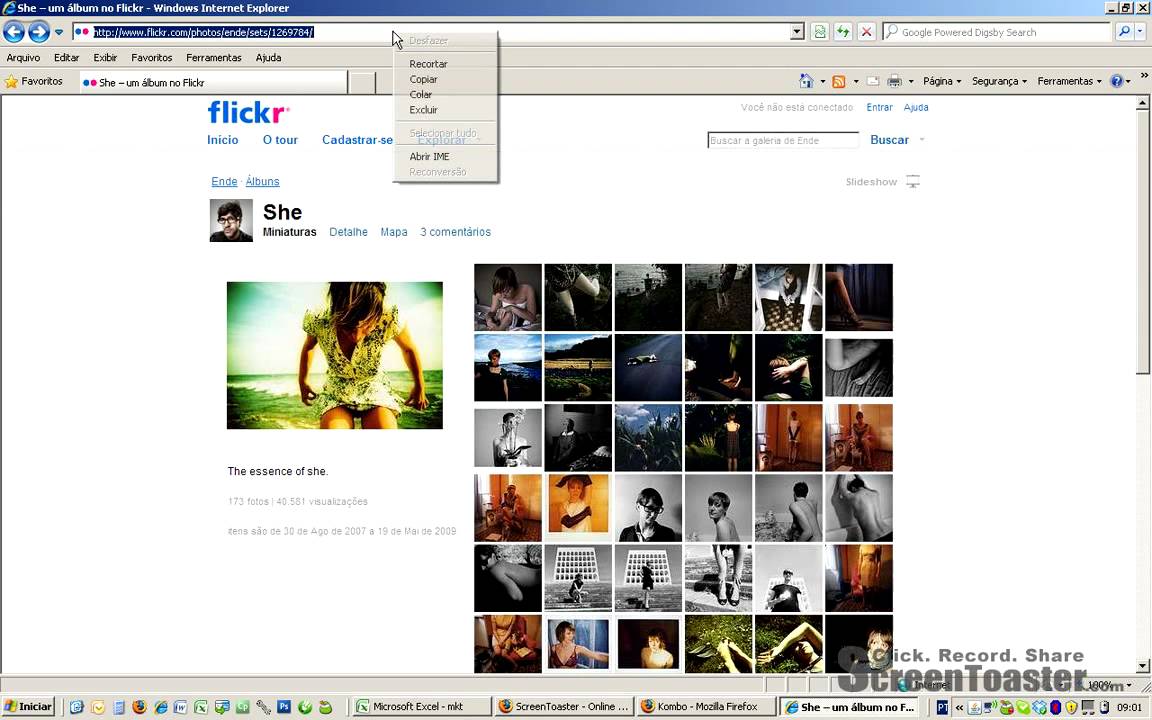
Task: Open dropdown arrow next to RSS feeds
Action: pos(856,82)
